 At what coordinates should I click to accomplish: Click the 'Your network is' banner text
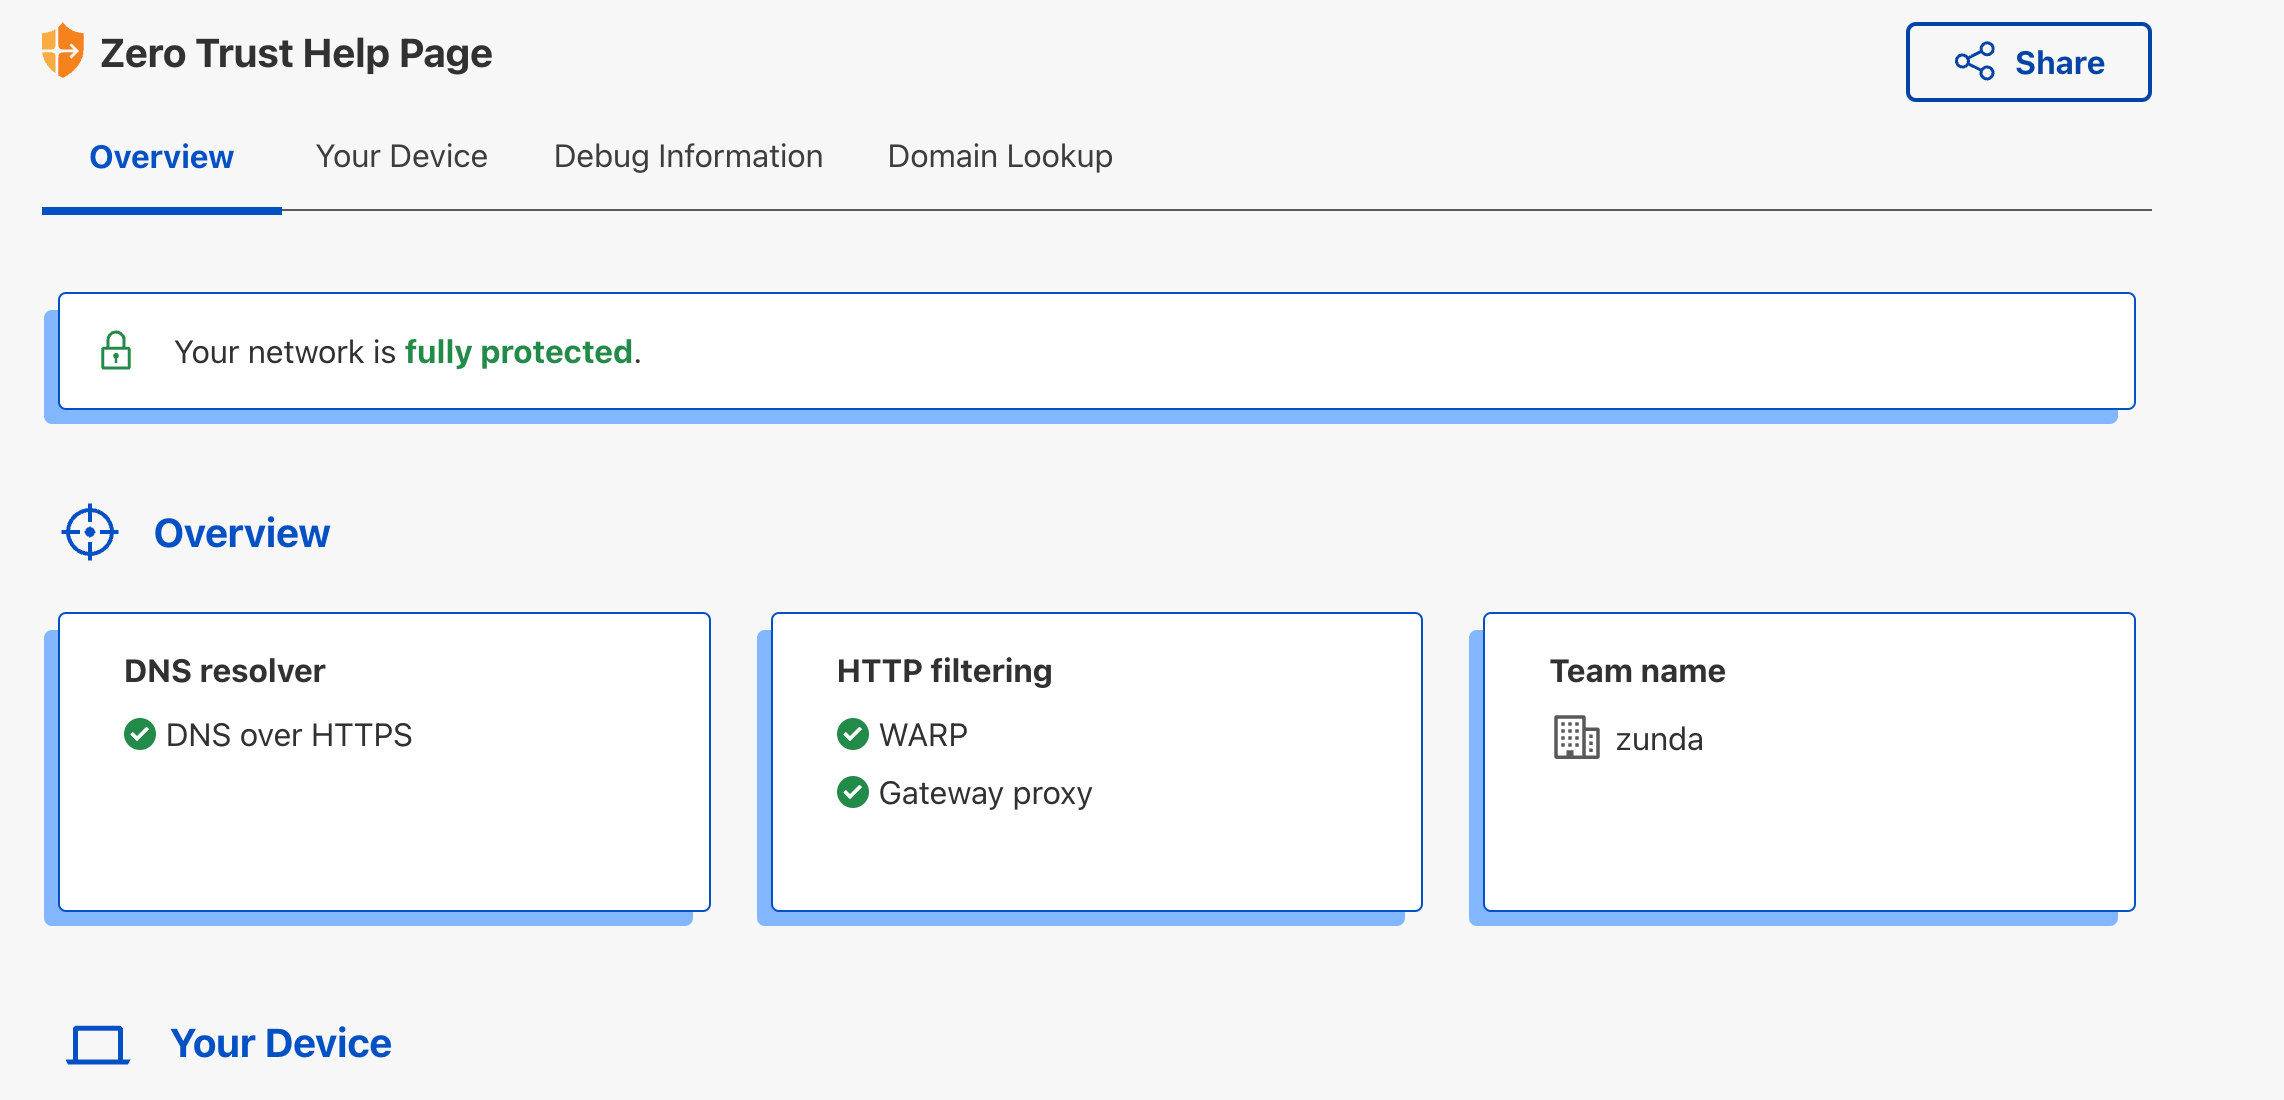[x=285, y=352]
